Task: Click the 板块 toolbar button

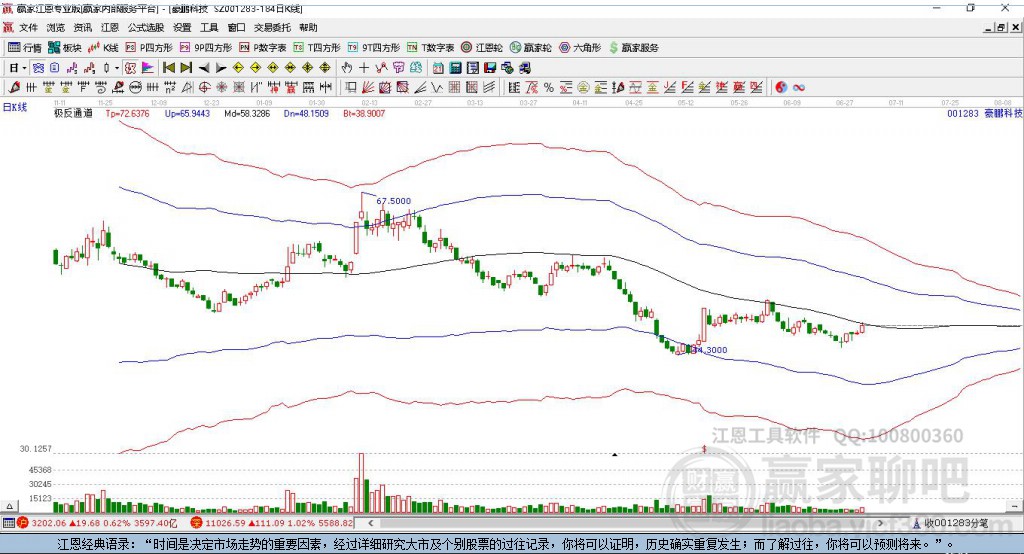Action: coord(65,48)
